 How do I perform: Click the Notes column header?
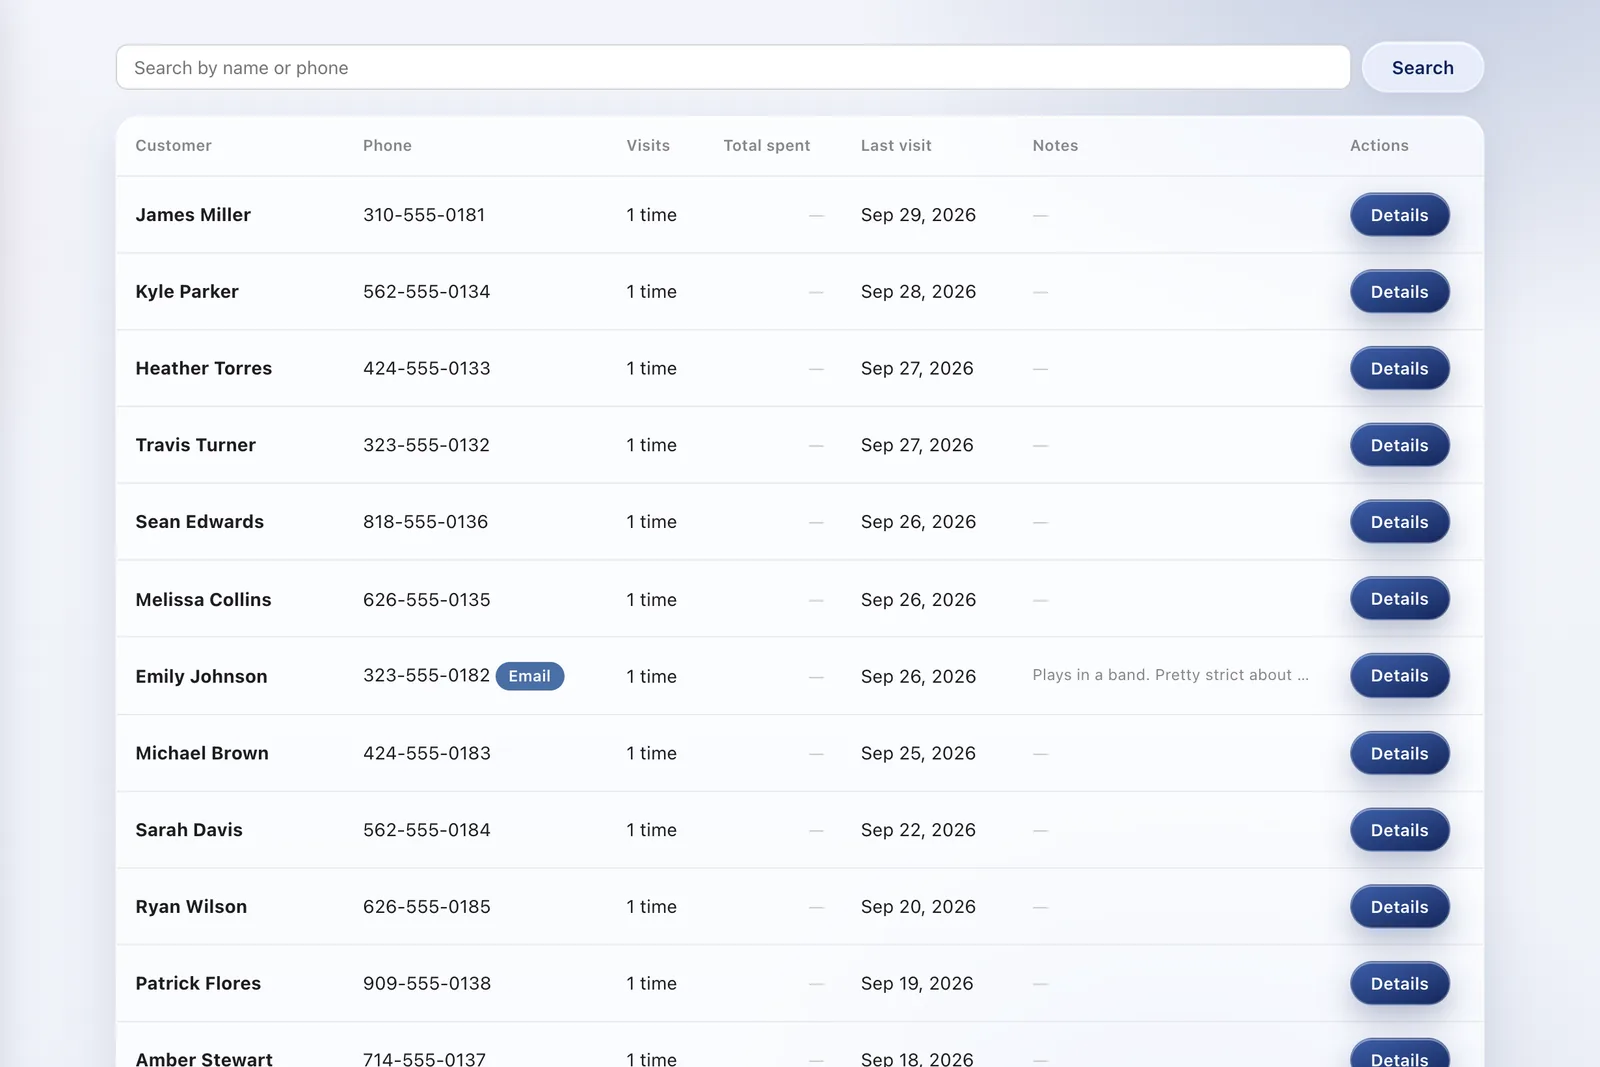(x=1055, y=145)
